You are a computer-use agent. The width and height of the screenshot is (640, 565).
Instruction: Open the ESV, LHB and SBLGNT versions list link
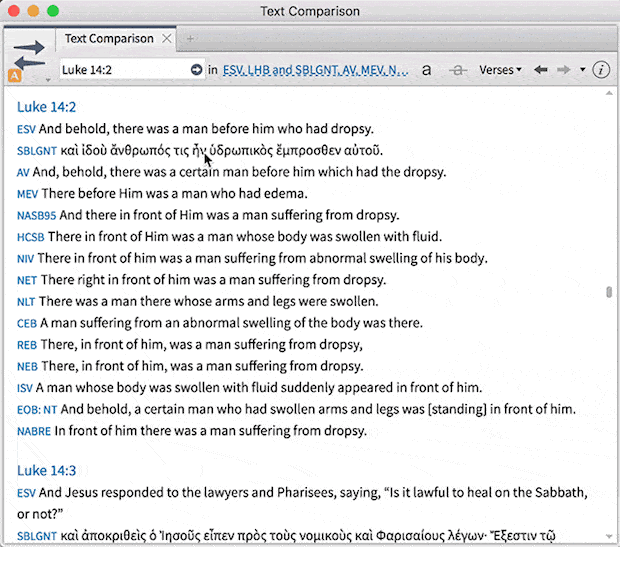click(x=315, y=70)
